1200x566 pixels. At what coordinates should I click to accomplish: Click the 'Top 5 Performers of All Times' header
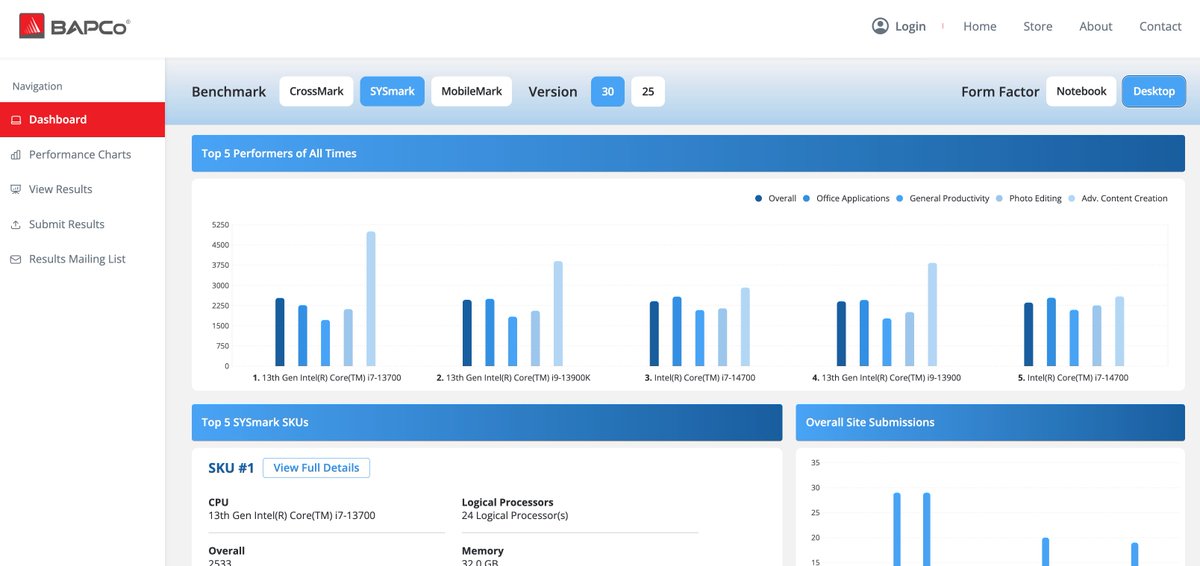(x=279, y=154)
